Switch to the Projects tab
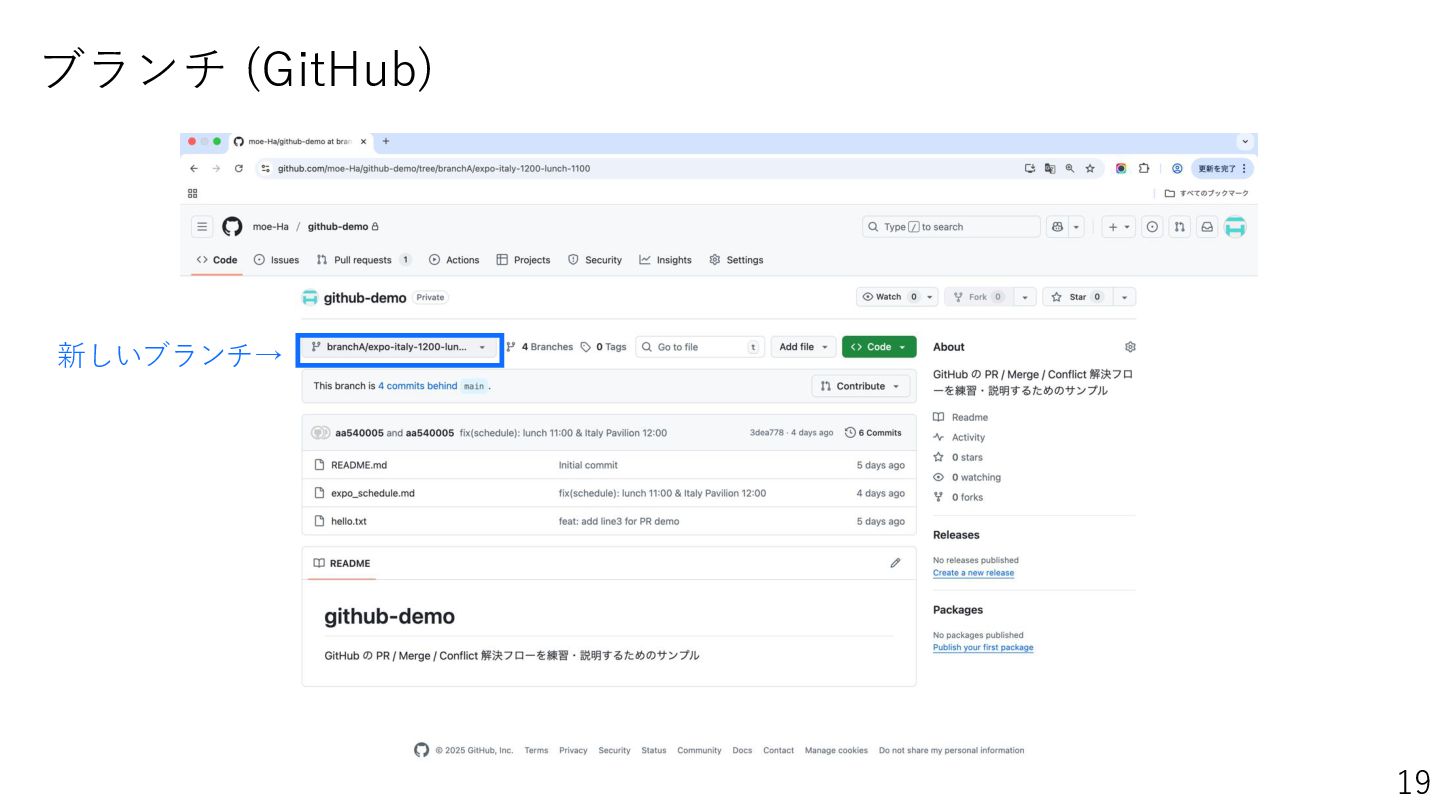 (523, 260)
